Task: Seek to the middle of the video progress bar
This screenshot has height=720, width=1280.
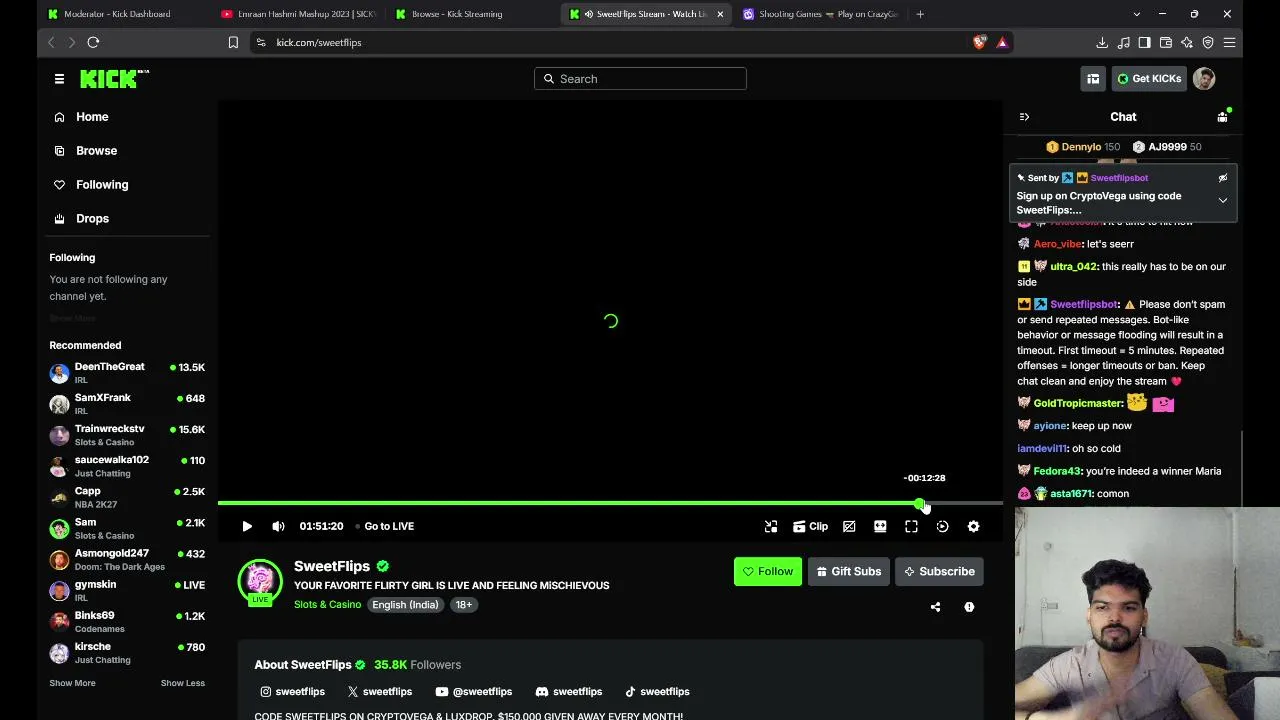Action: (x=610, y=503)
